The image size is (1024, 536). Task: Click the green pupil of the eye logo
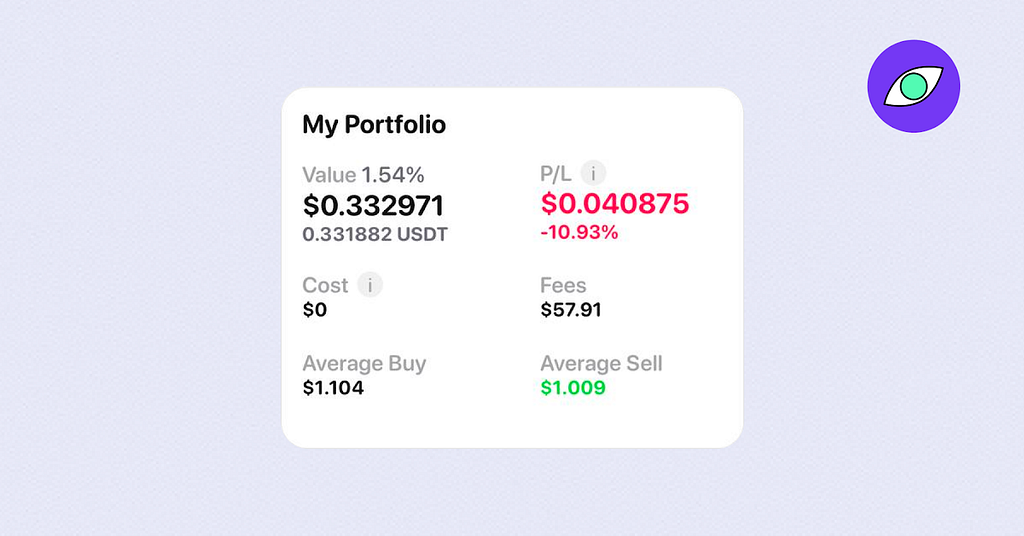pyautogui.click(x=913, y=86)
